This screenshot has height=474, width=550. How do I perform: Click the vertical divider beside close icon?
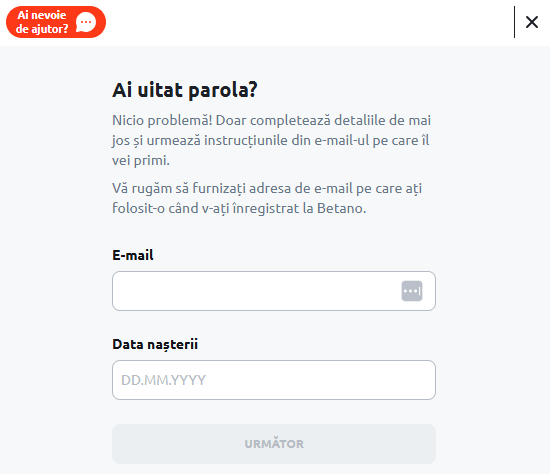click(x=514, y=22)
